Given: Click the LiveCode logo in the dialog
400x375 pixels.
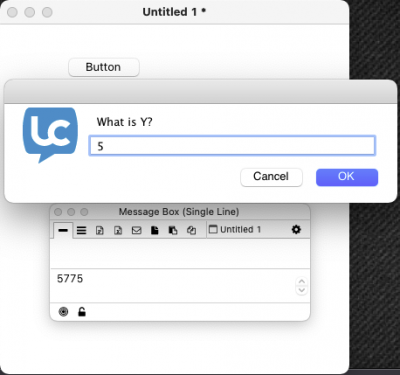Looking at the screenshot, I should [50, 135].
